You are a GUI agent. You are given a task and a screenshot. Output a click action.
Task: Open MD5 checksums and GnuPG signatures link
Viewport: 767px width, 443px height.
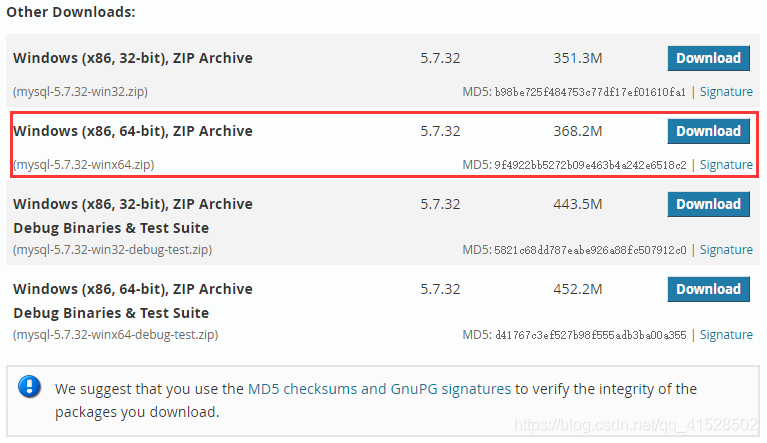tap(380, 389)
